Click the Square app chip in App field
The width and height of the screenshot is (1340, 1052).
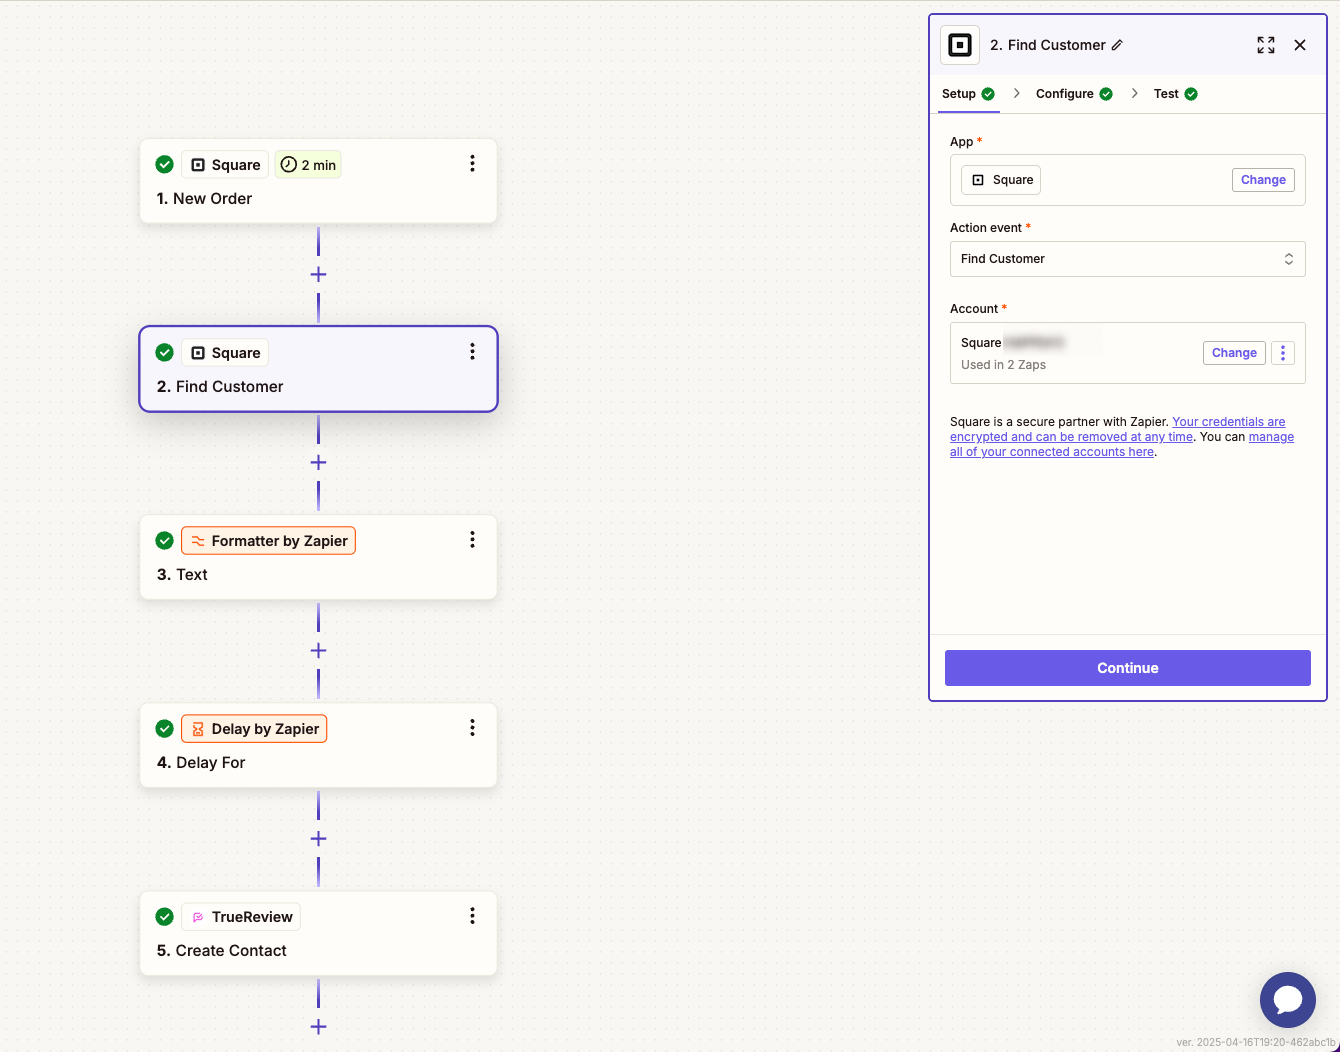[1001, 180]
